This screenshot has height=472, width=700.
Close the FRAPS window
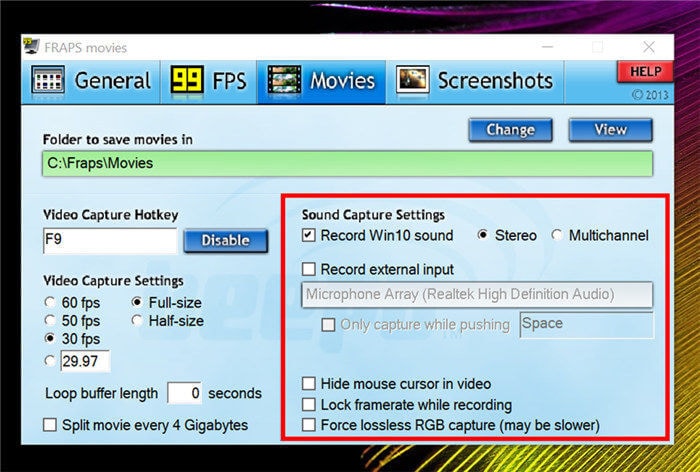pos(649,46)
